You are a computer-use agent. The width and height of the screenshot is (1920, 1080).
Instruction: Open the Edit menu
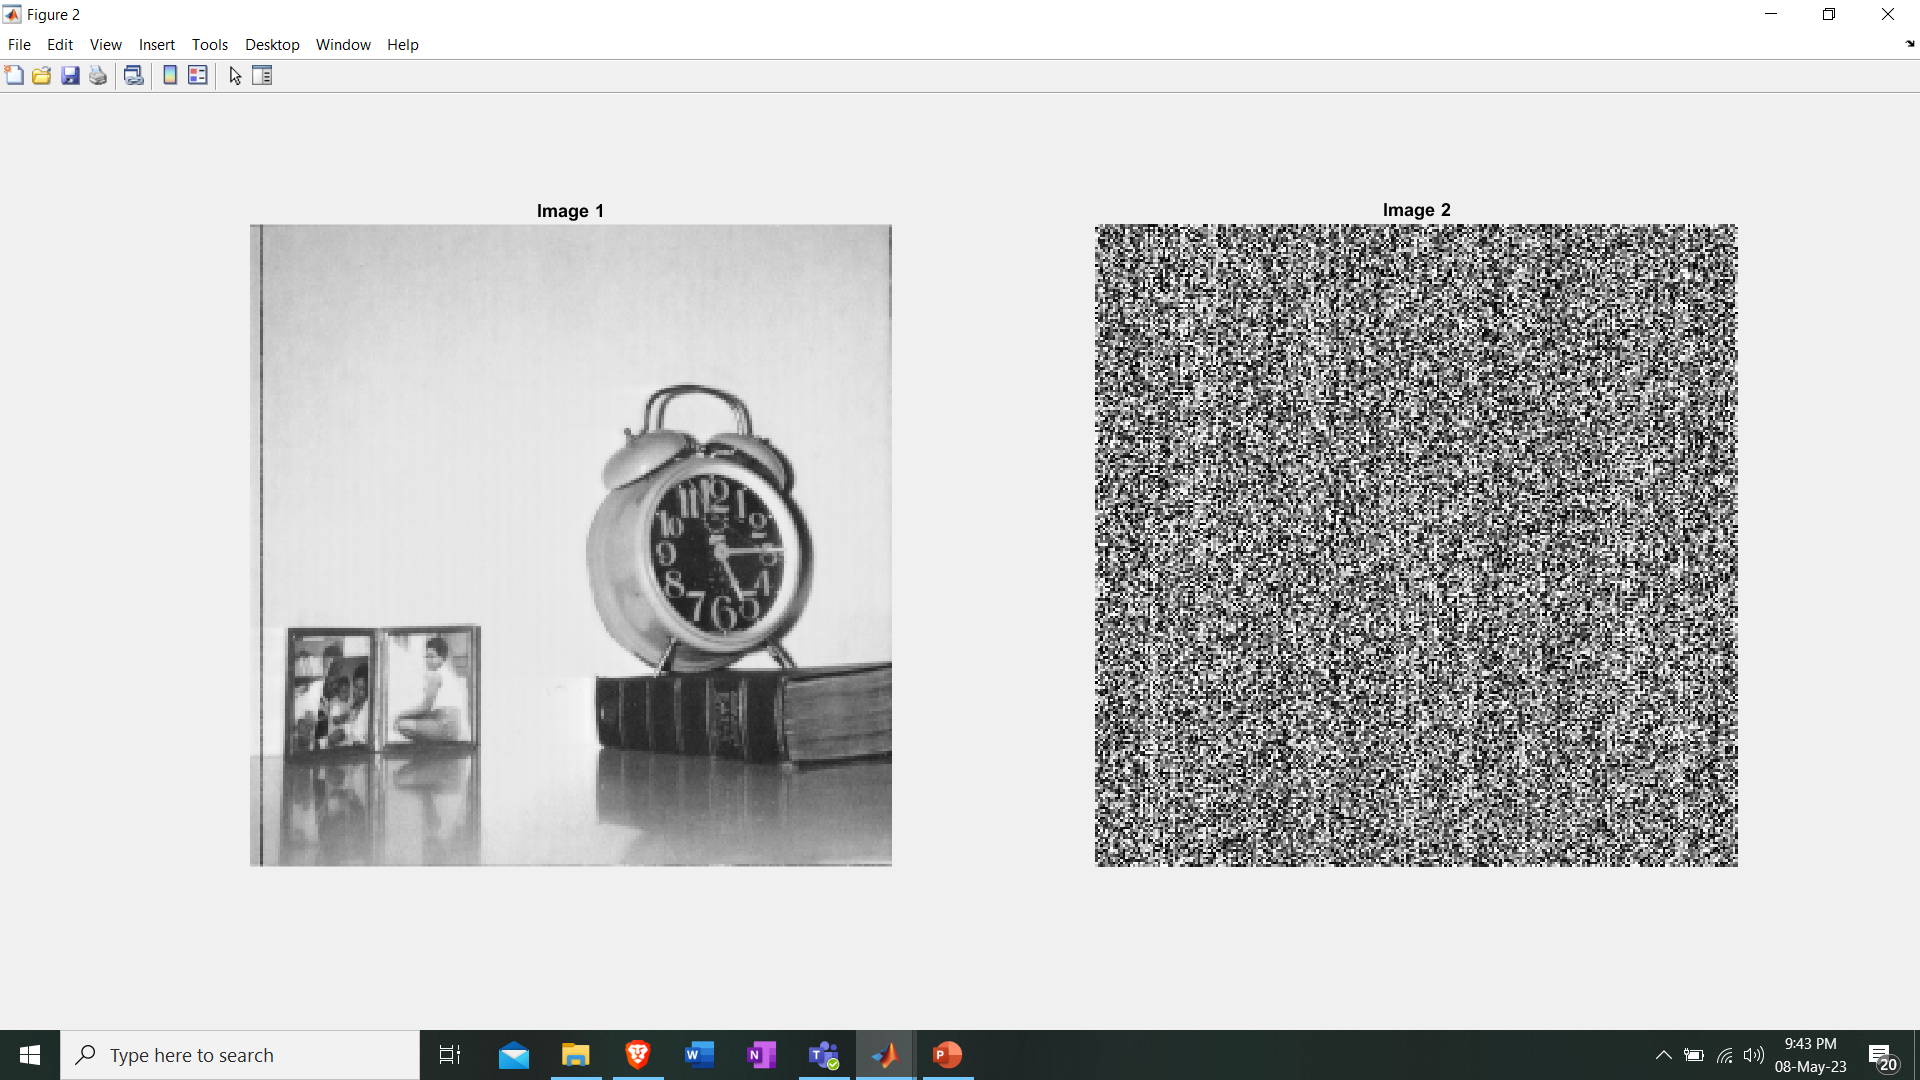click(60, 44)
